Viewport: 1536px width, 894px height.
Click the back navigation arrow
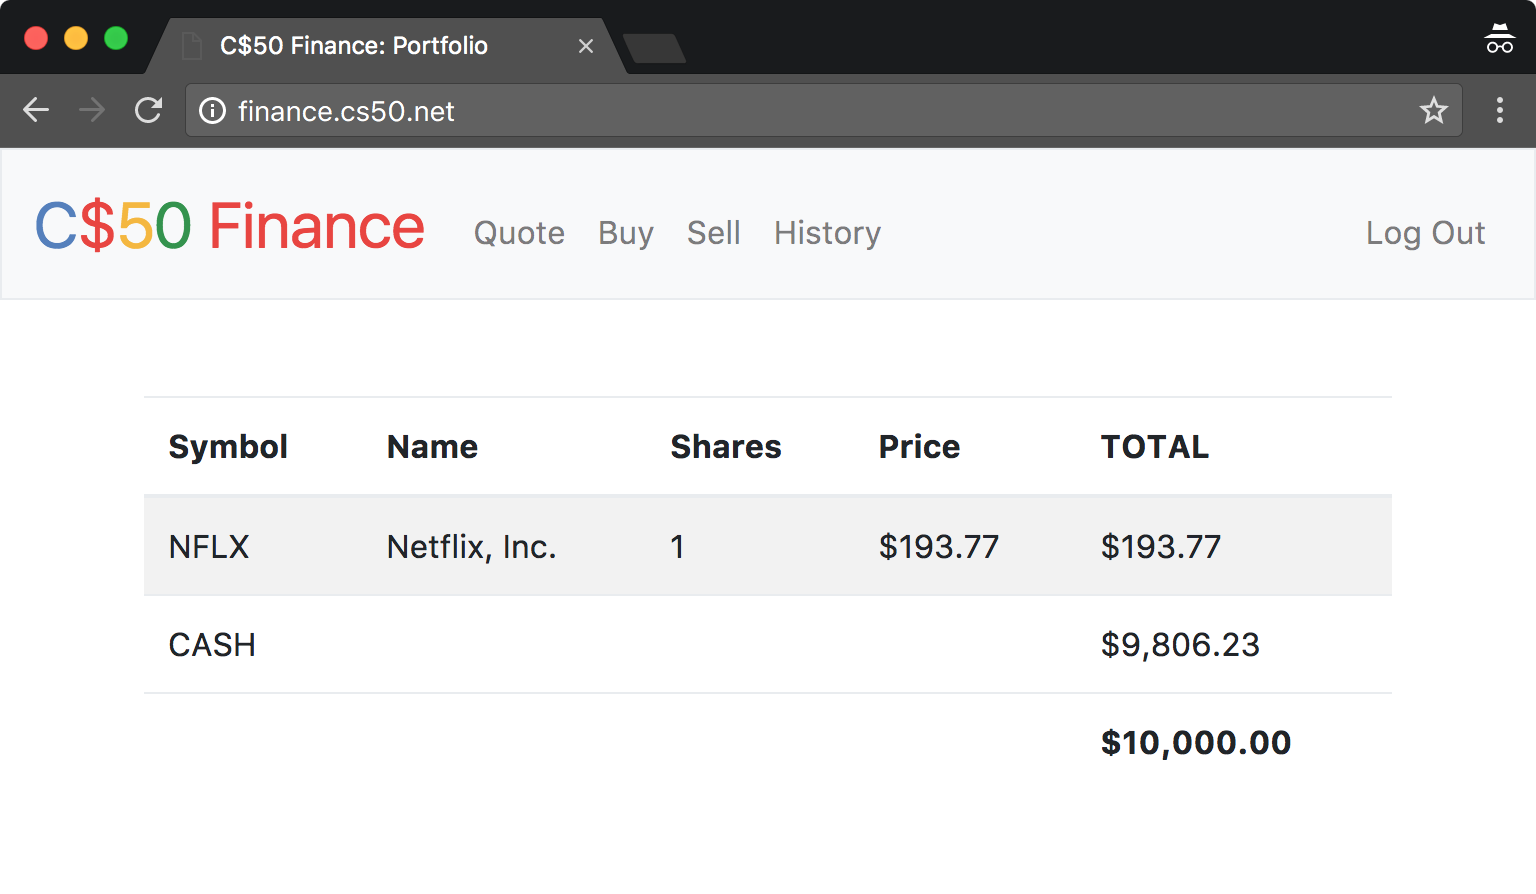36,110
